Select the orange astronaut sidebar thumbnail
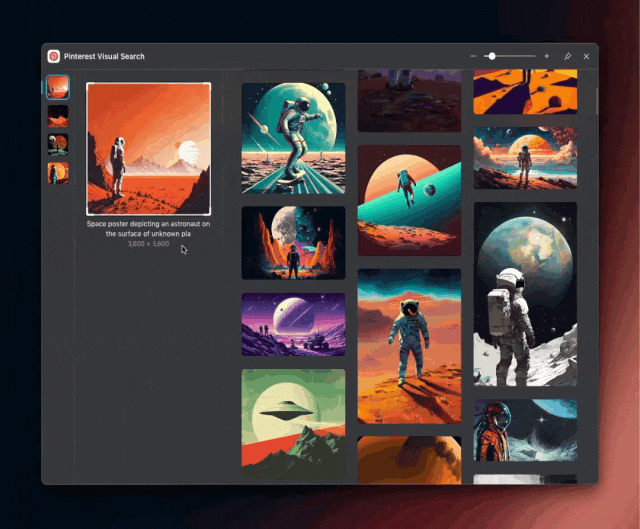The image size is (640, 529). pyautogui.click(x=58, y=87)
